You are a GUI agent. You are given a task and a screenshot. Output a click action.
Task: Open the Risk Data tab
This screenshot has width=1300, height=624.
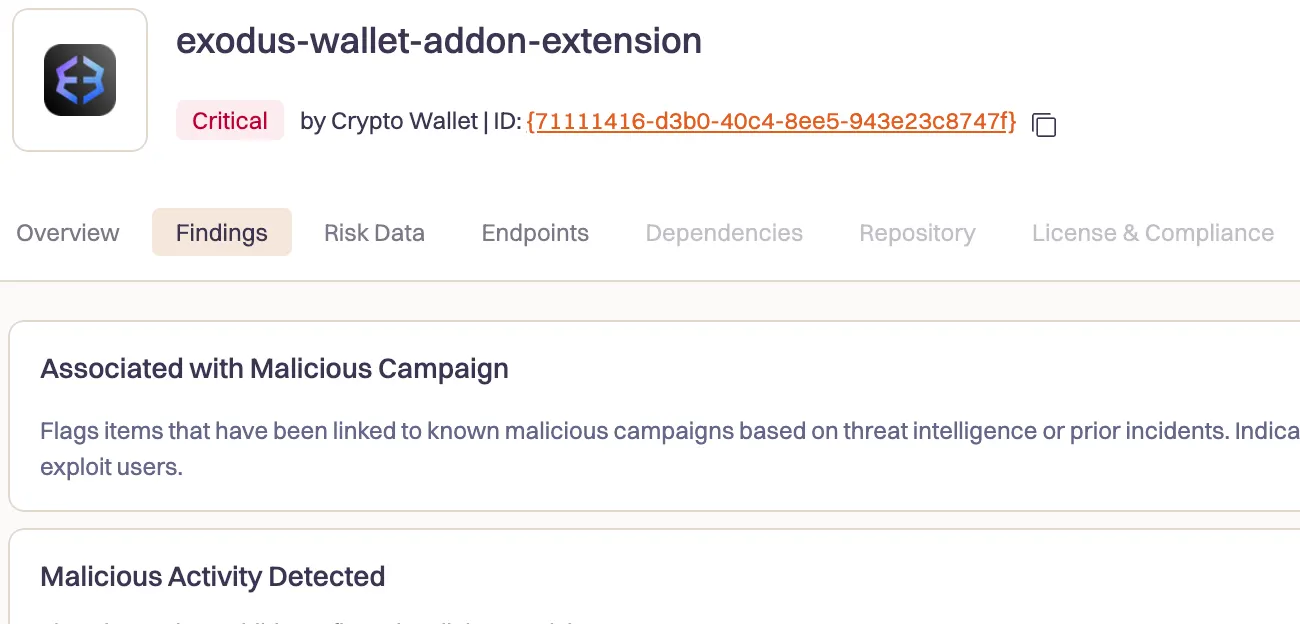coord(374,232)
